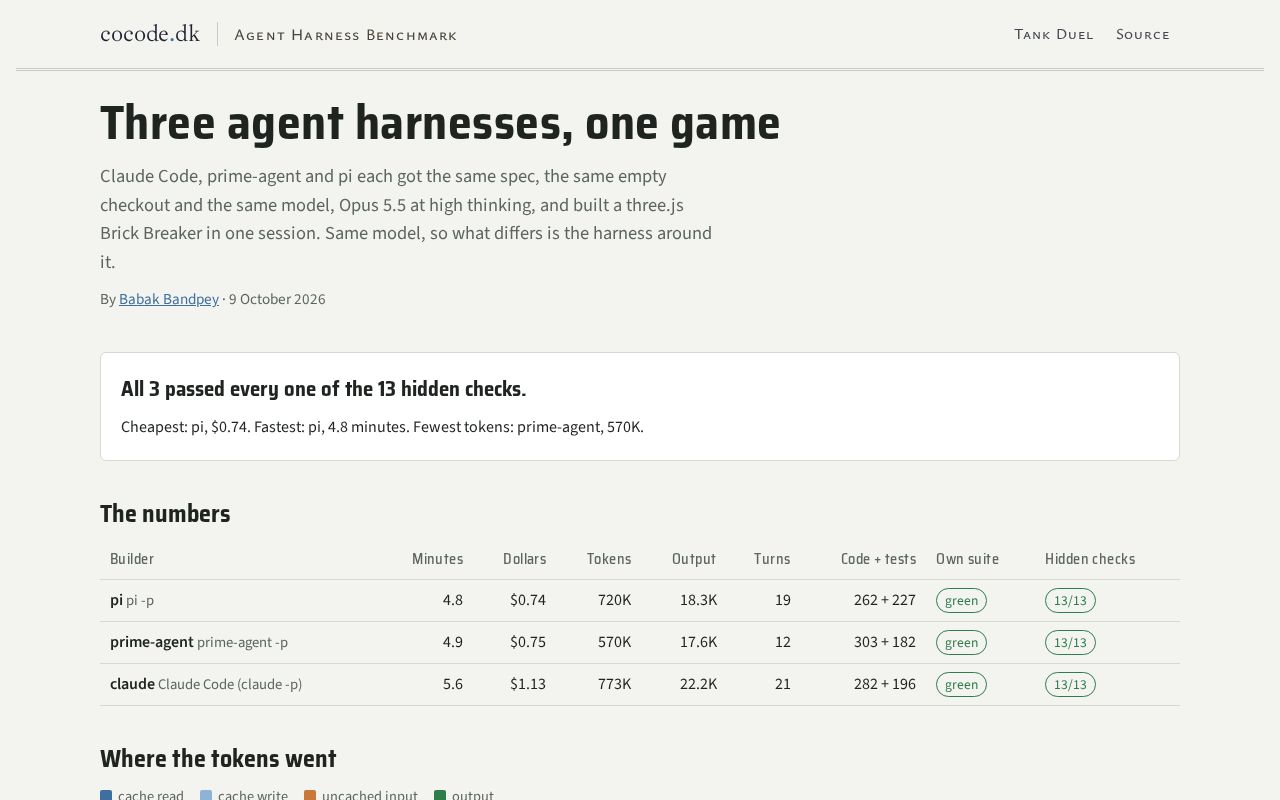
Task: Click the output legend swatch
Action: coord(440,796)
